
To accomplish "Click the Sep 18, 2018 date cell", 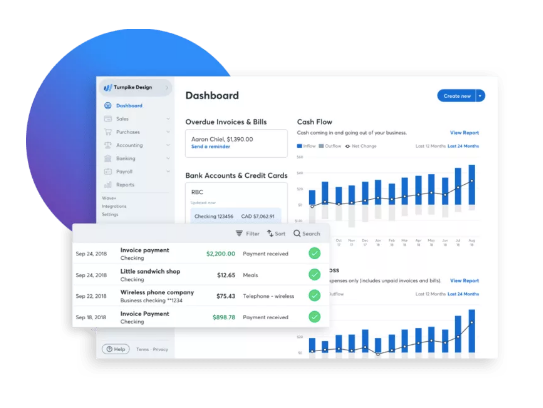I will click(91, 317).
